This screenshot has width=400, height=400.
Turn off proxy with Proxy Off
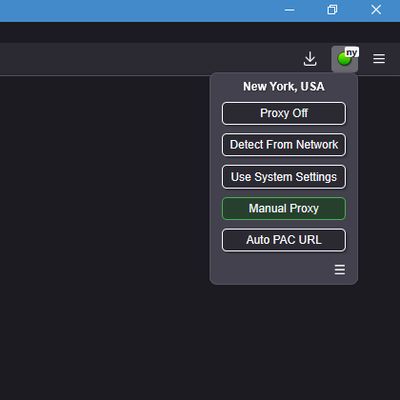(284, 113)
